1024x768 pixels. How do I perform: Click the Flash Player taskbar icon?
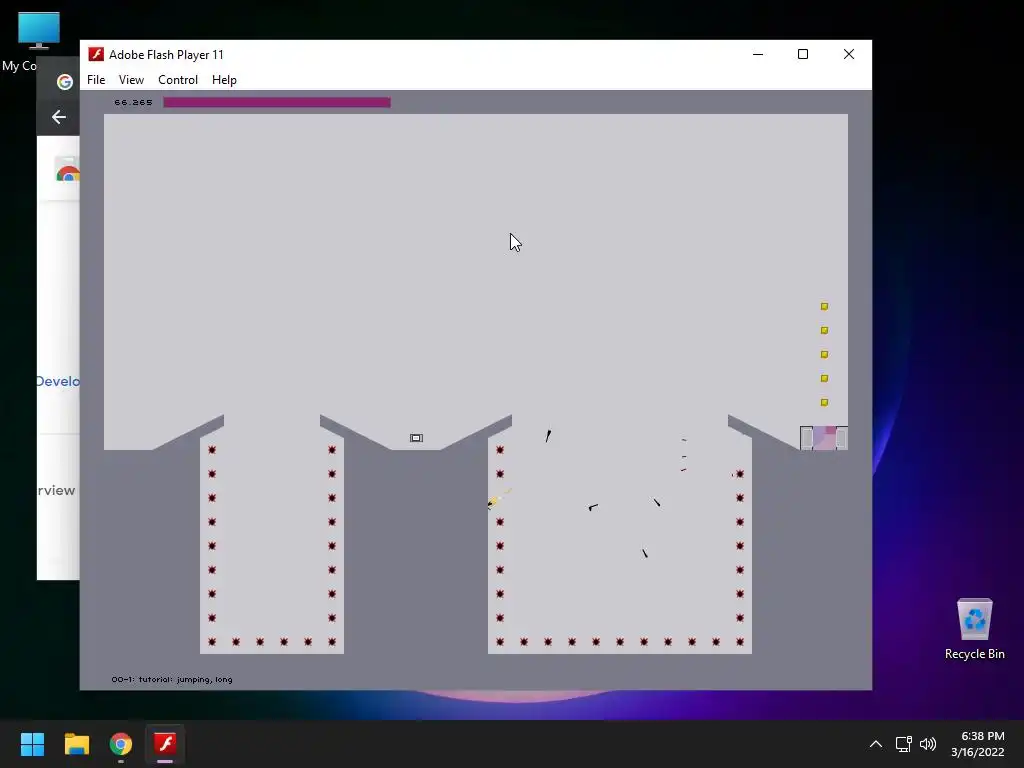[x=165, y=744]
